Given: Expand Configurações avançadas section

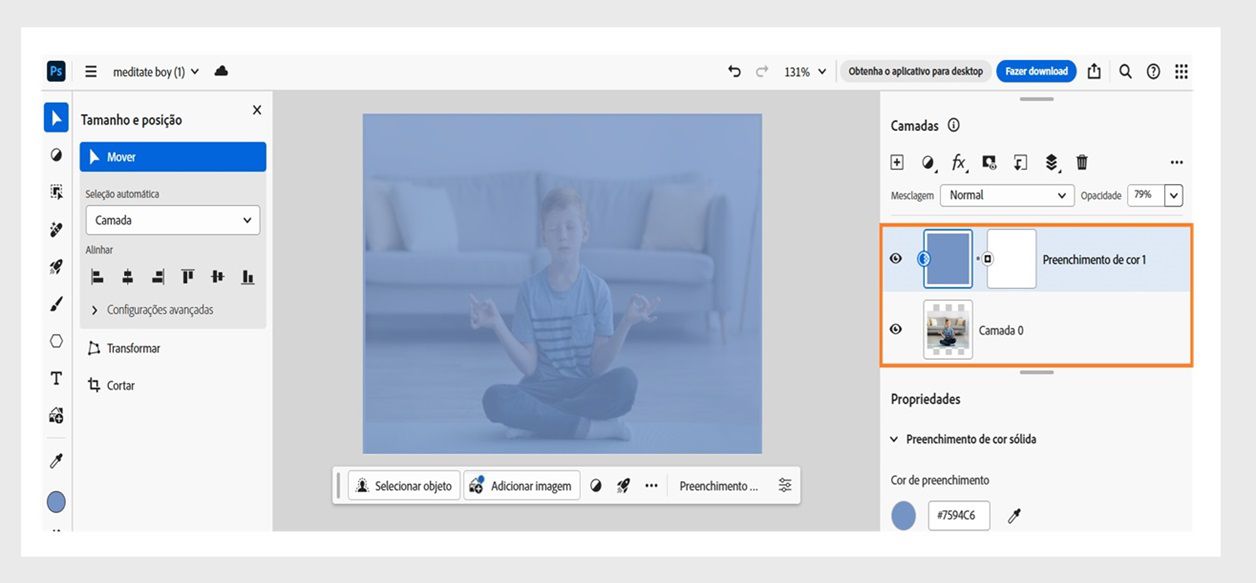Looking at the screenshot, I should coord(152,310).
